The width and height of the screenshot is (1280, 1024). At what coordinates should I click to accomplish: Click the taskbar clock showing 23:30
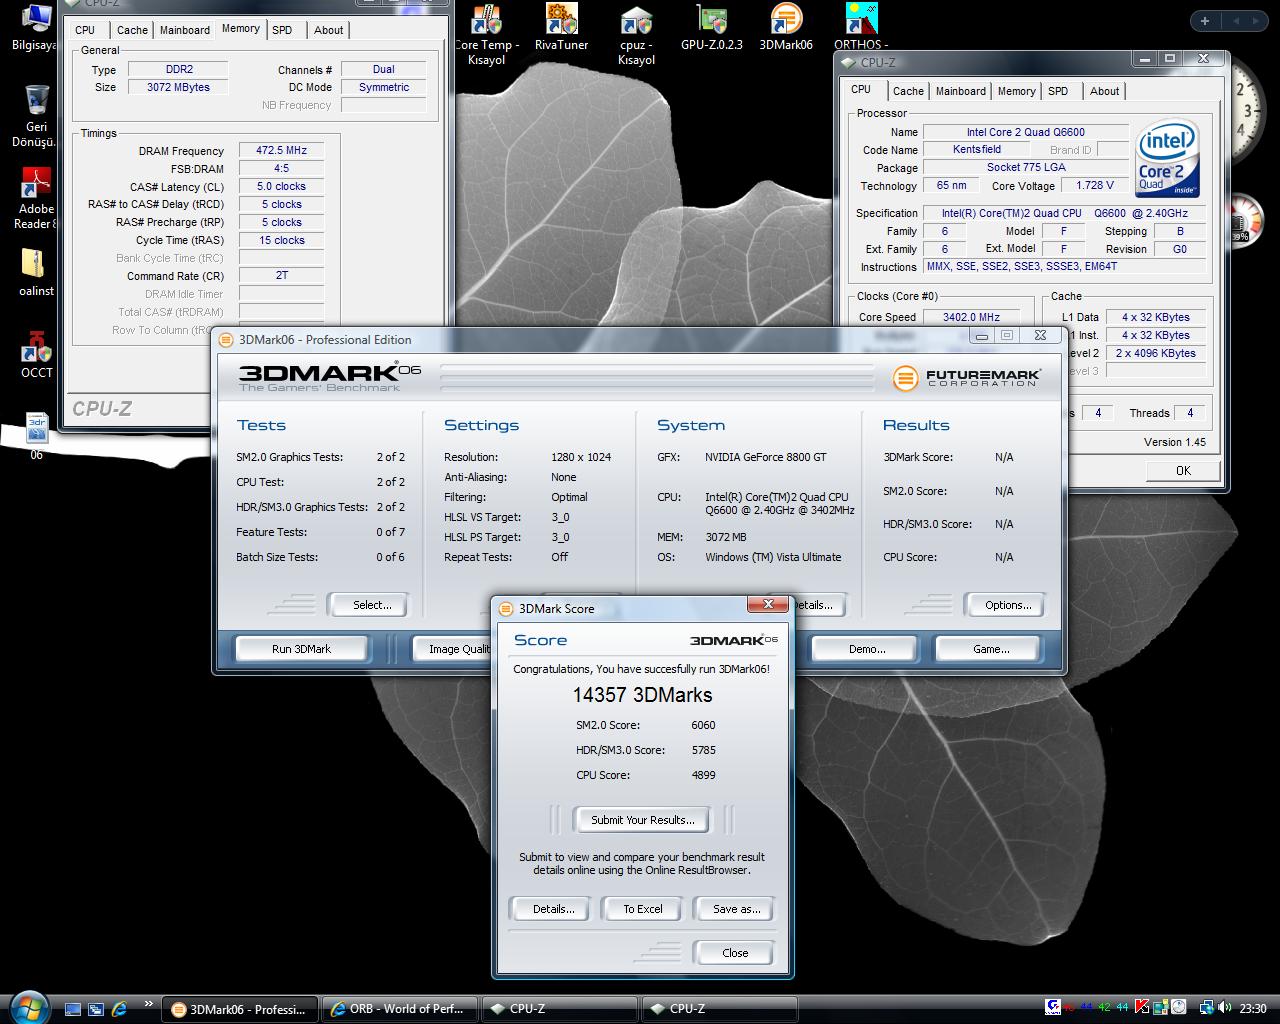(1252, 1009)
